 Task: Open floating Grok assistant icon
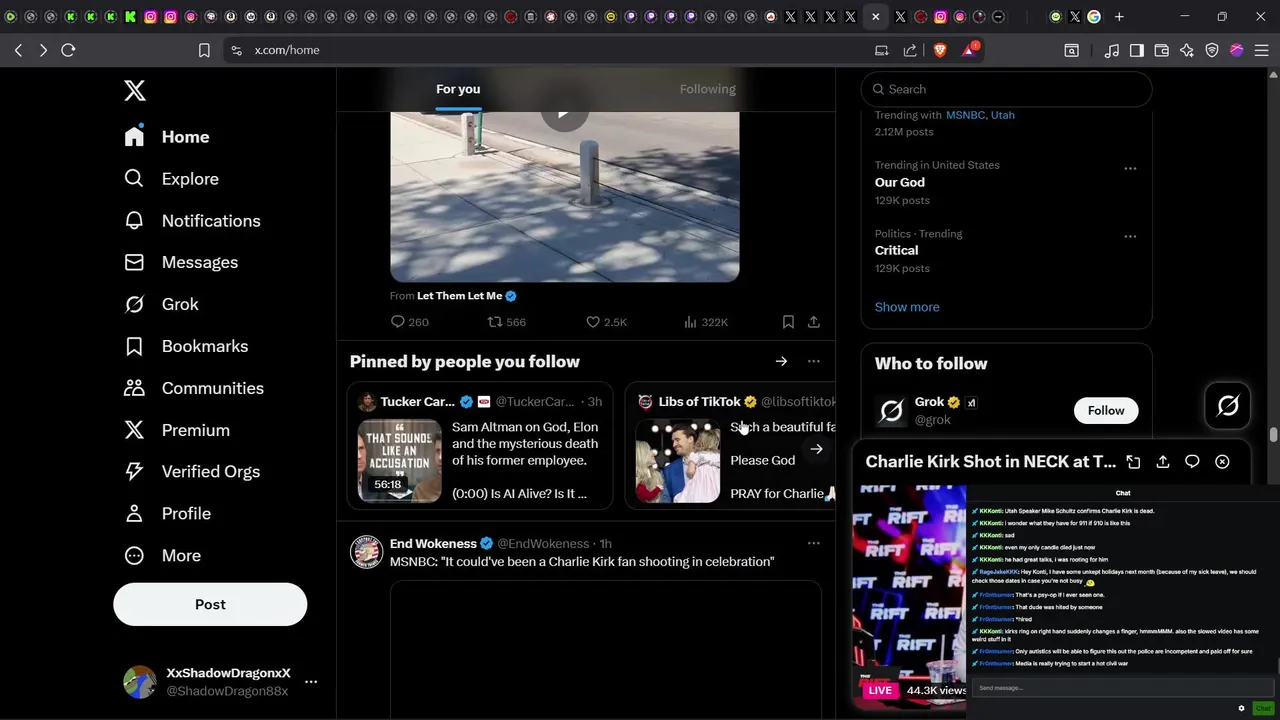tap(1228, 405)
